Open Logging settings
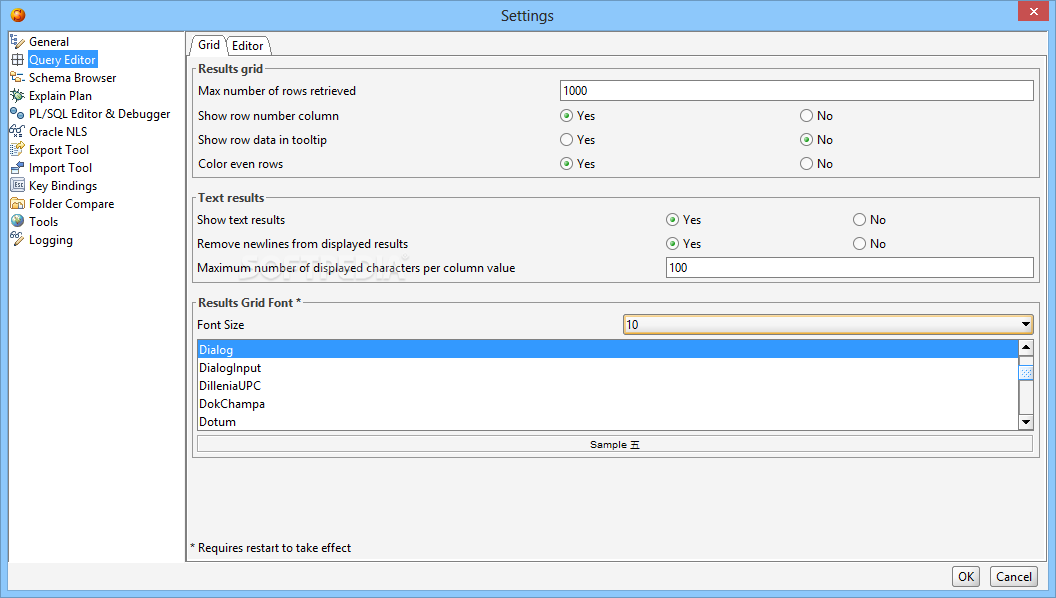 coord(51,240)
